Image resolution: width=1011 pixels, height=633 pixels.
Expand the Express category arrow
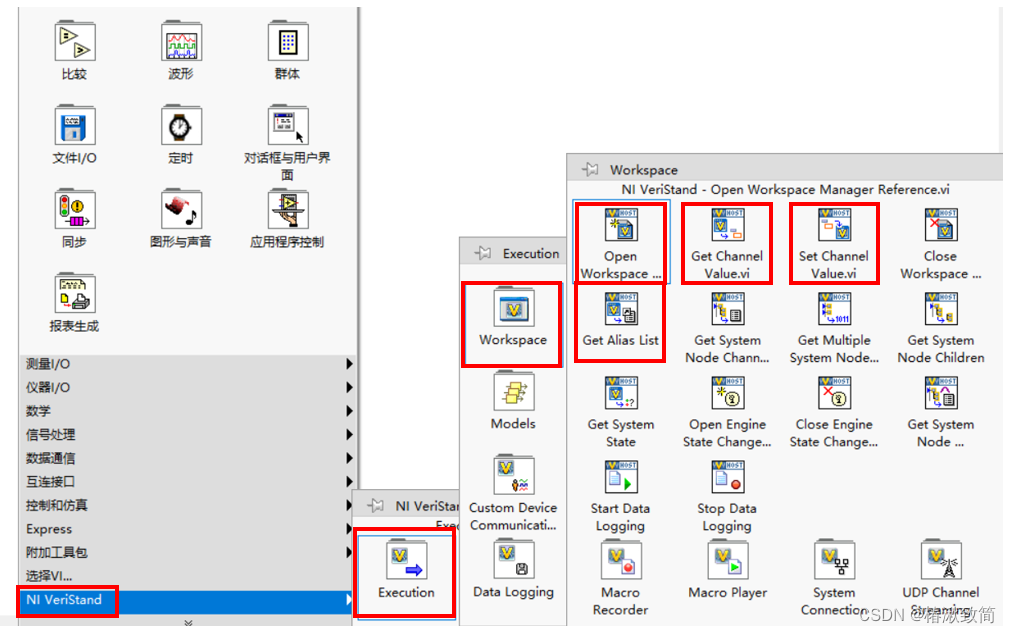click(x=348, y=529)
